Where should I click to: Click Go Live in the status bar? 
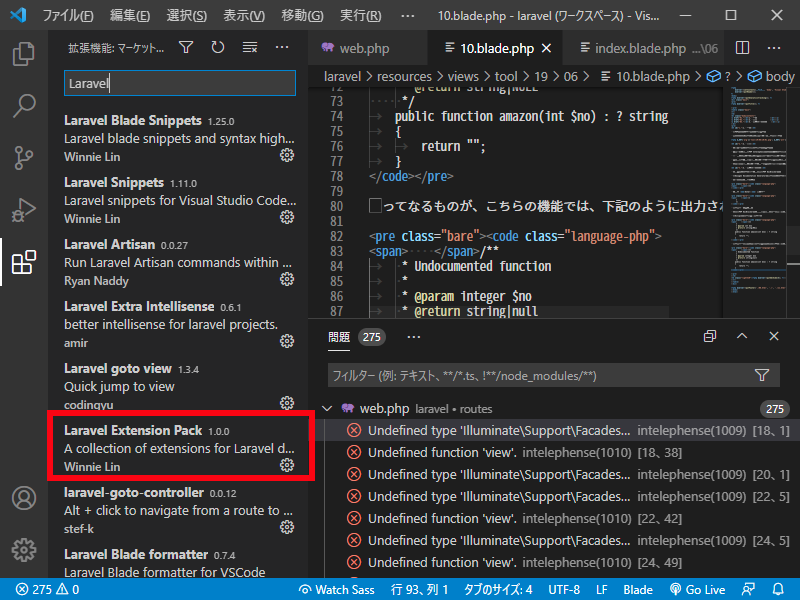pos(697,590)
